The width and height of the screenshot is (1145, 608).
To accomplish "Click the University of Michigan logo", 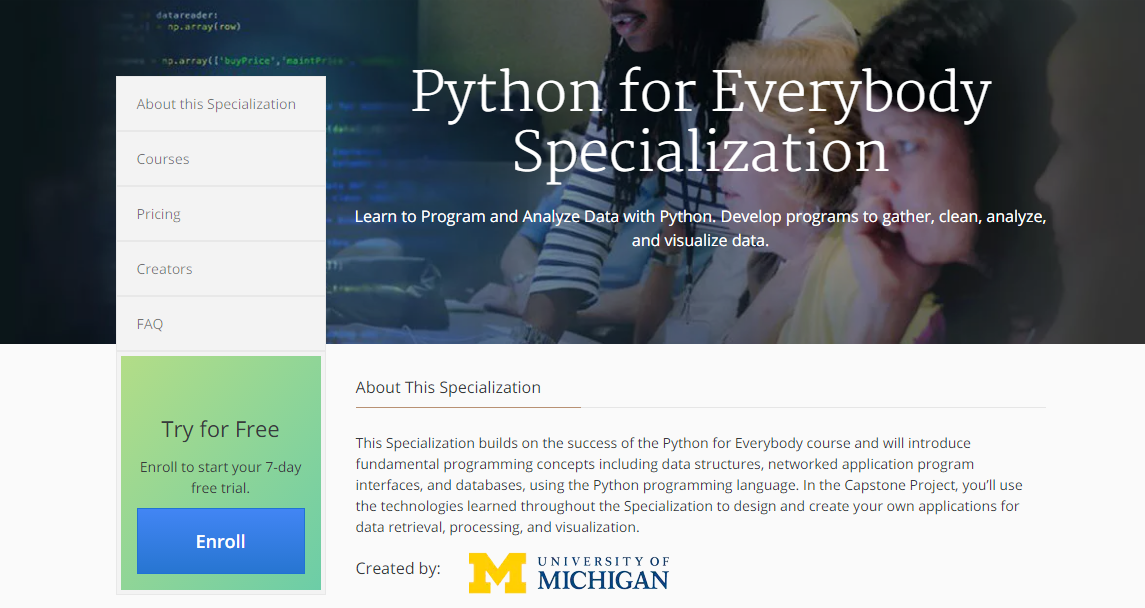I will (x=569, y=572).
